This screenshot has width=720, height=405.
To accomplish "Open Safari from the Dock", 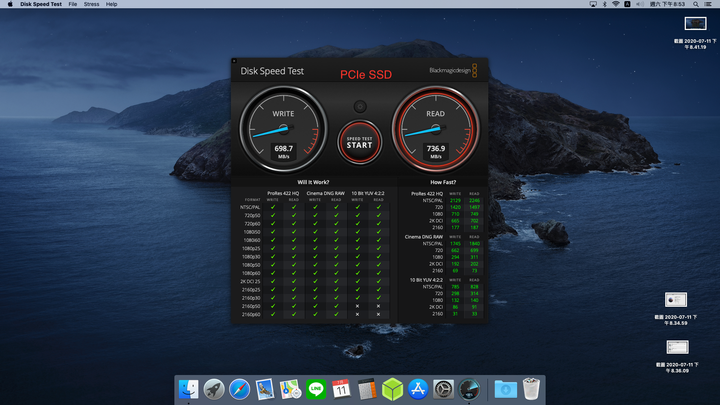I will 239,389.
